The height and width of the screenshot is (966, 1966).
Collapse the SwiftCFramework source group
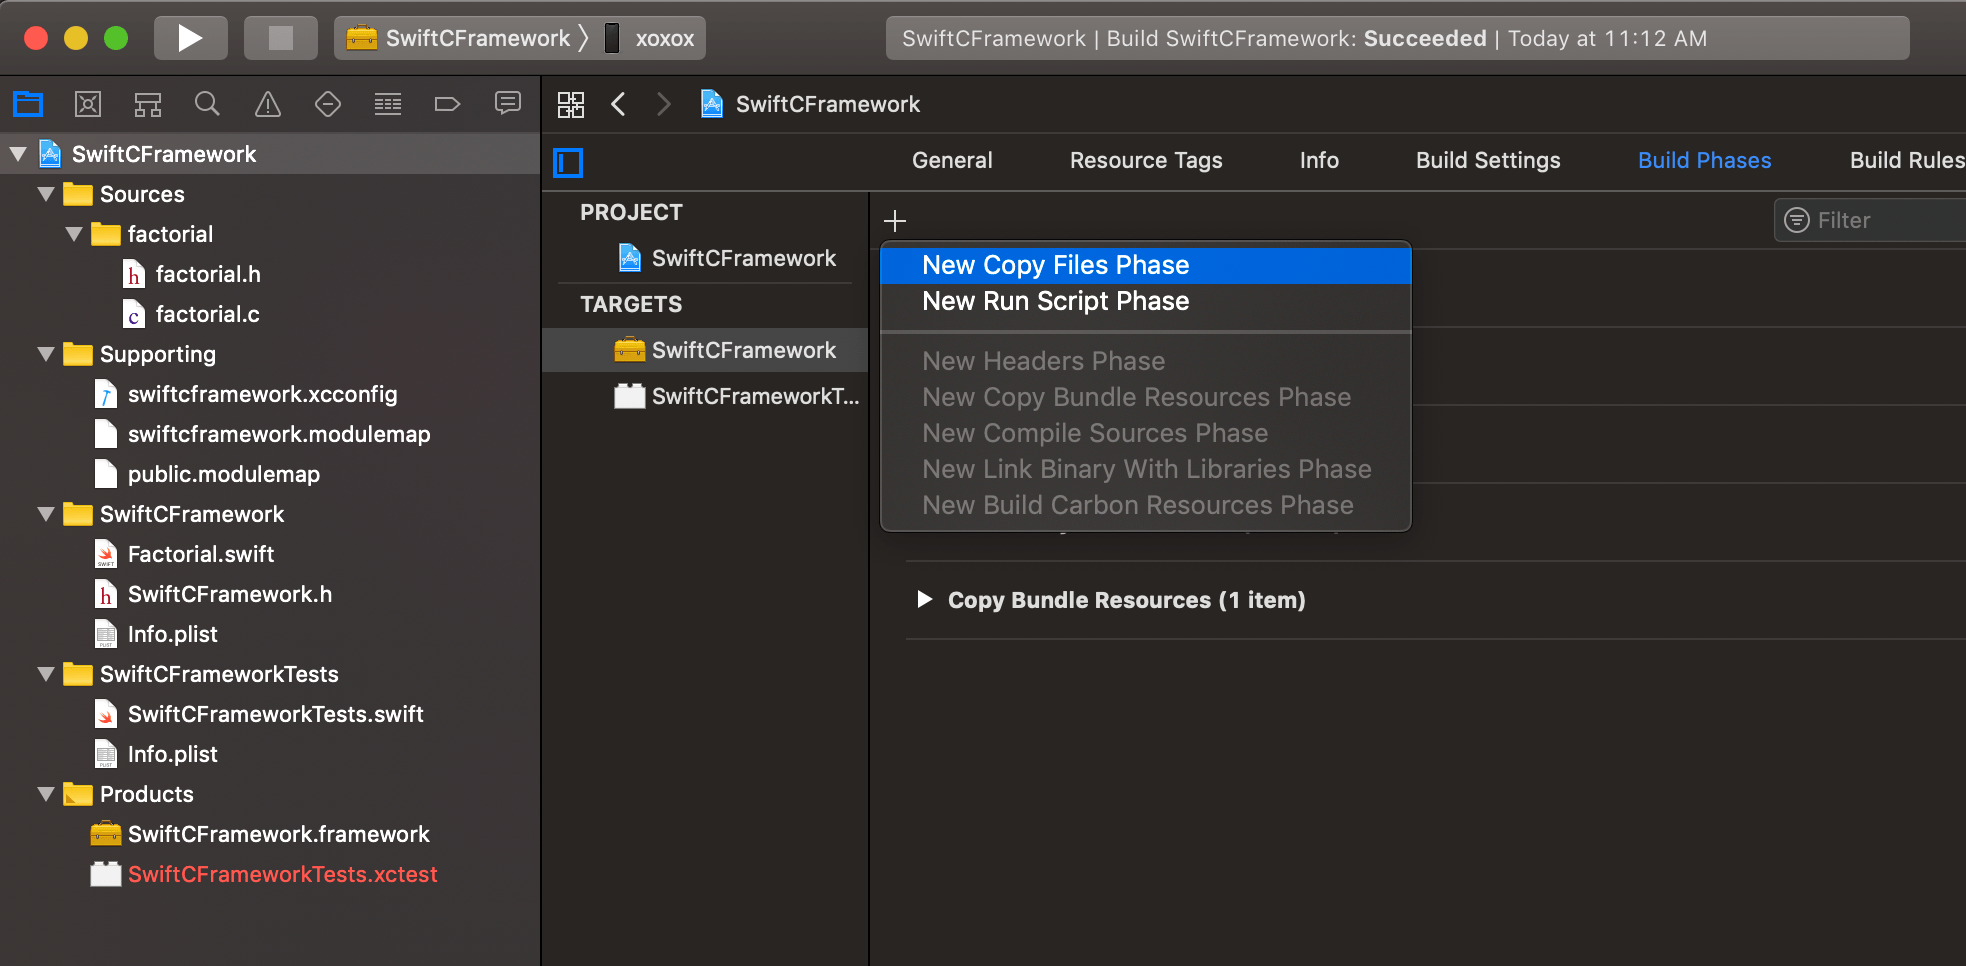click(x=46, y=514)
